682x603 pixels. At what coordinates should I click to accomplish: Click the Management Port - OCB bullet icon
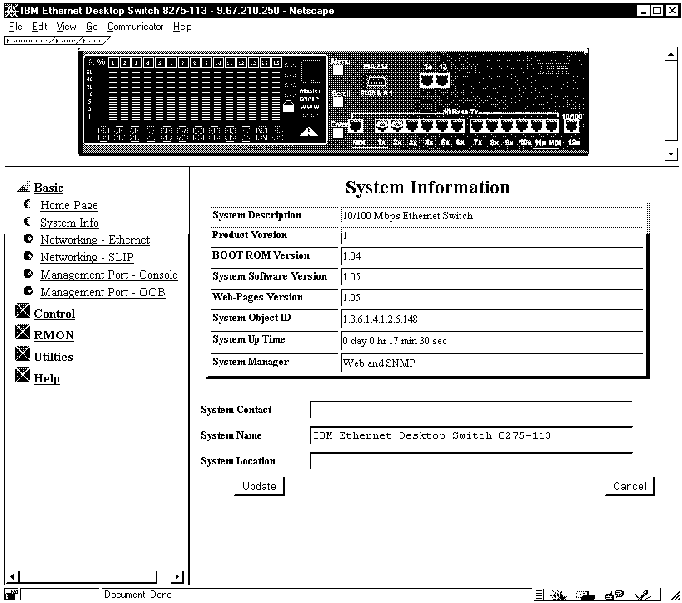pyautogui.click(x=28, y=292)
